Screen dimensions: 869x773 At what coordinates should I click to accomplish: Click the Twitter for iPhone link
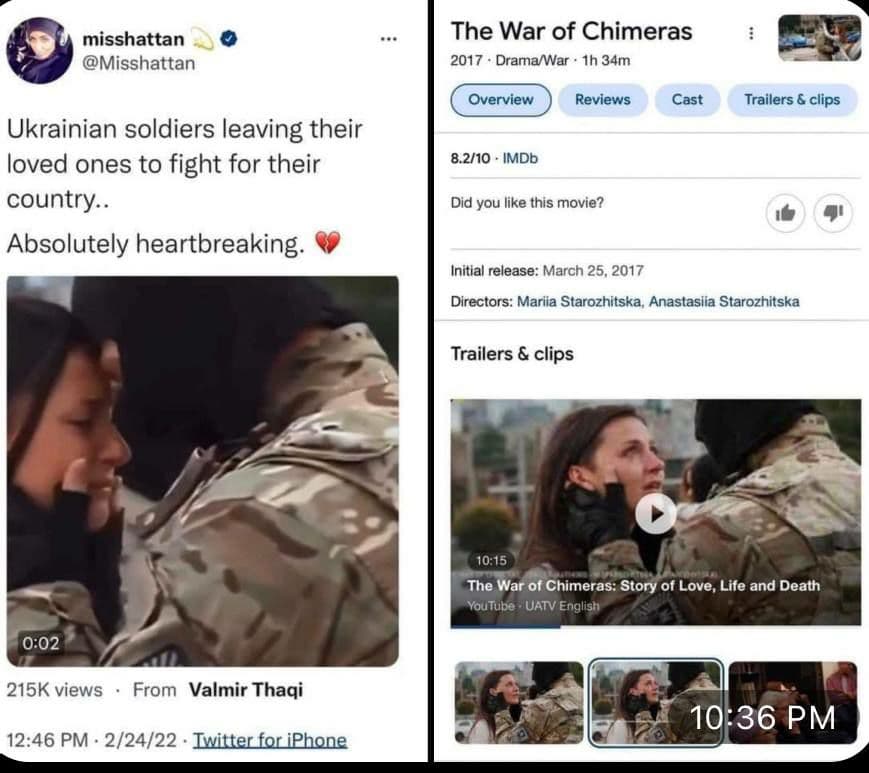pos(270,740)
